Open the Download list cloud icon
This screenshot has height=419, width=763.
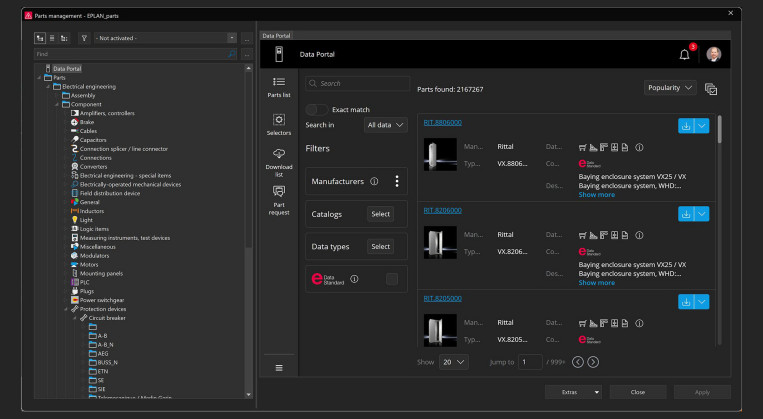point(279,153)
